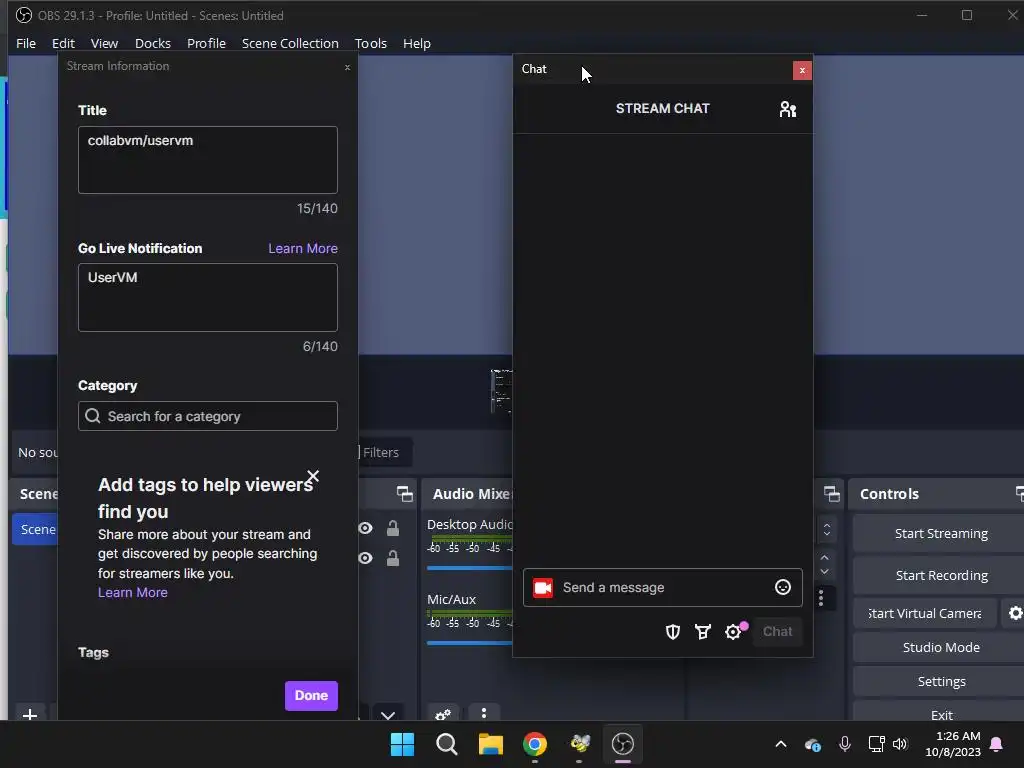Open source Filters button
1024x768 pixels.
pos(385,452)
